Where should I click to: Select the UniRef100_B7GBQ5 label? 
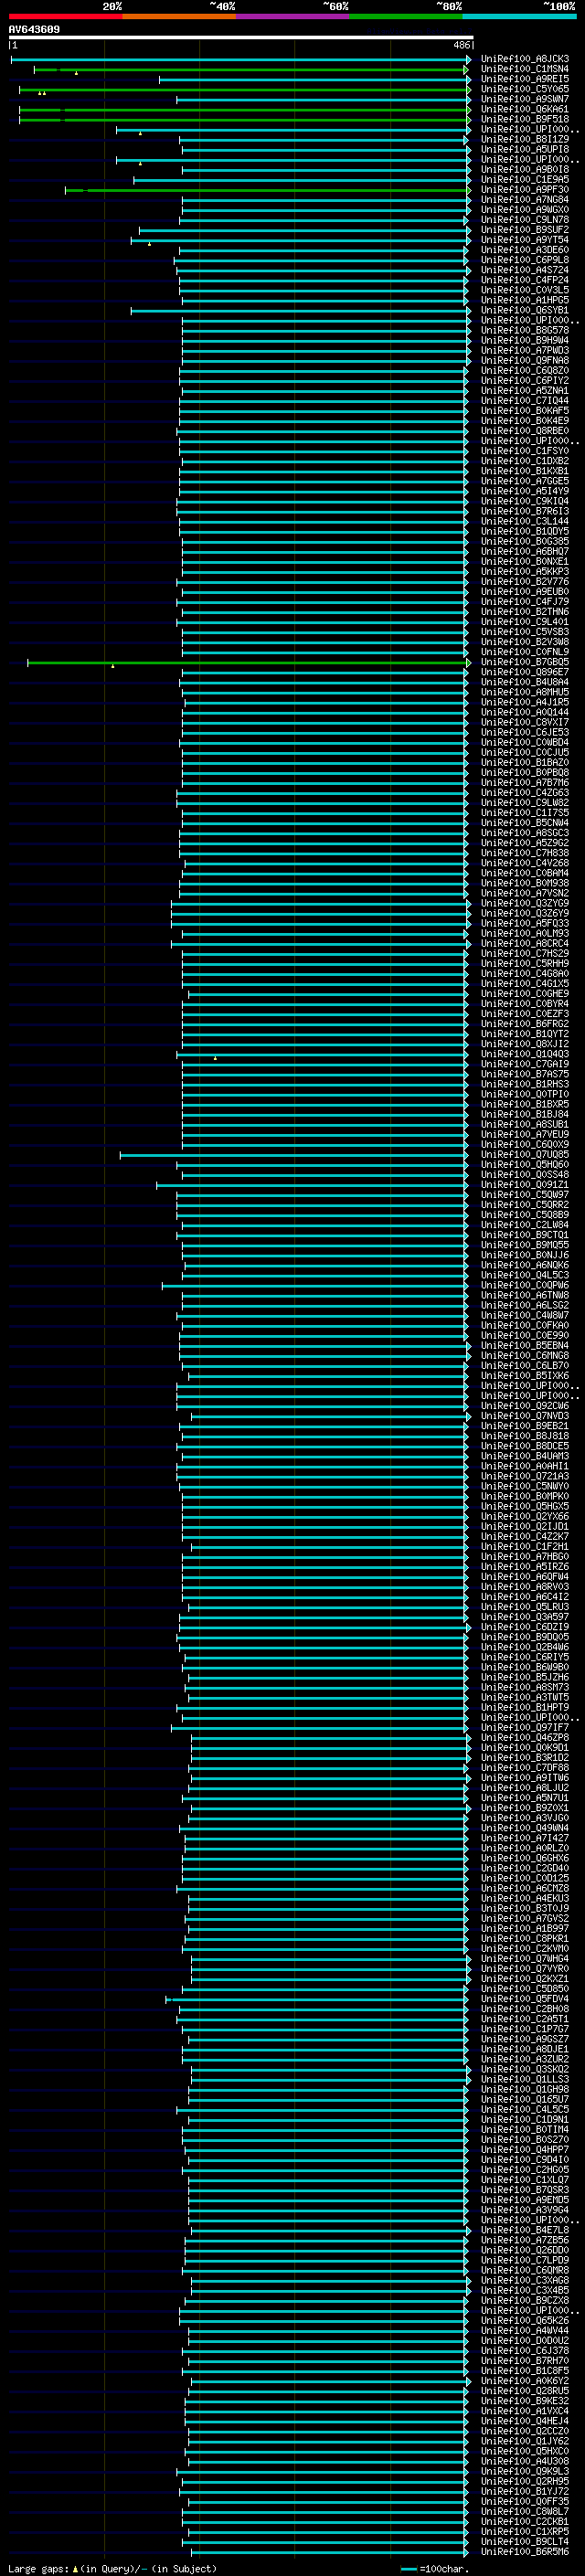(x=525, y=662)
